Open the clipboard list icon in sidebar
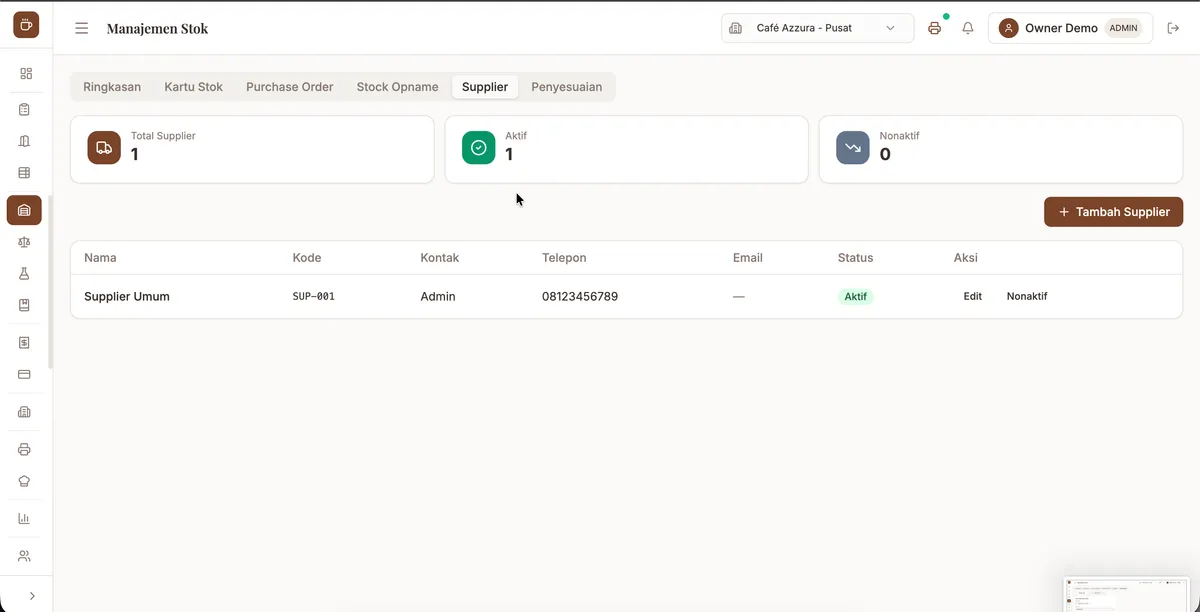Screen dimensions: 1200x612 (x=25, y=109)
